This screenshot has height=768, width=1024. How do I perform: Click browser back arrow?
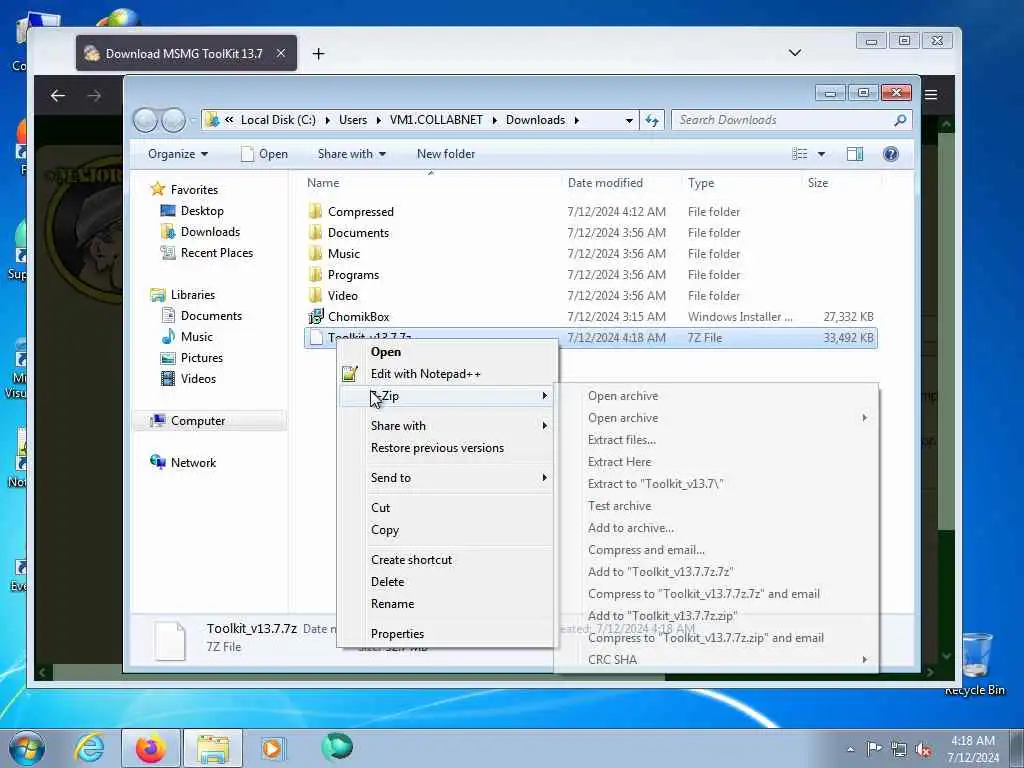tap(58, 95)
